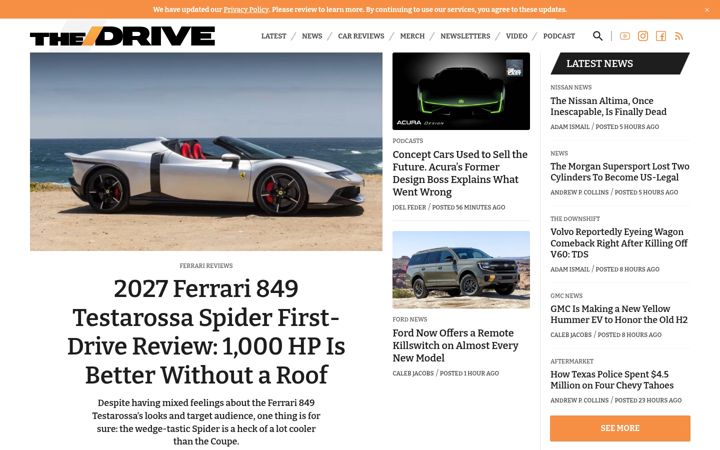Click the 'Posted 23 hours ago' timestamp
The height and width of the screenshot is (450, 720).
[x=648, y=400]
